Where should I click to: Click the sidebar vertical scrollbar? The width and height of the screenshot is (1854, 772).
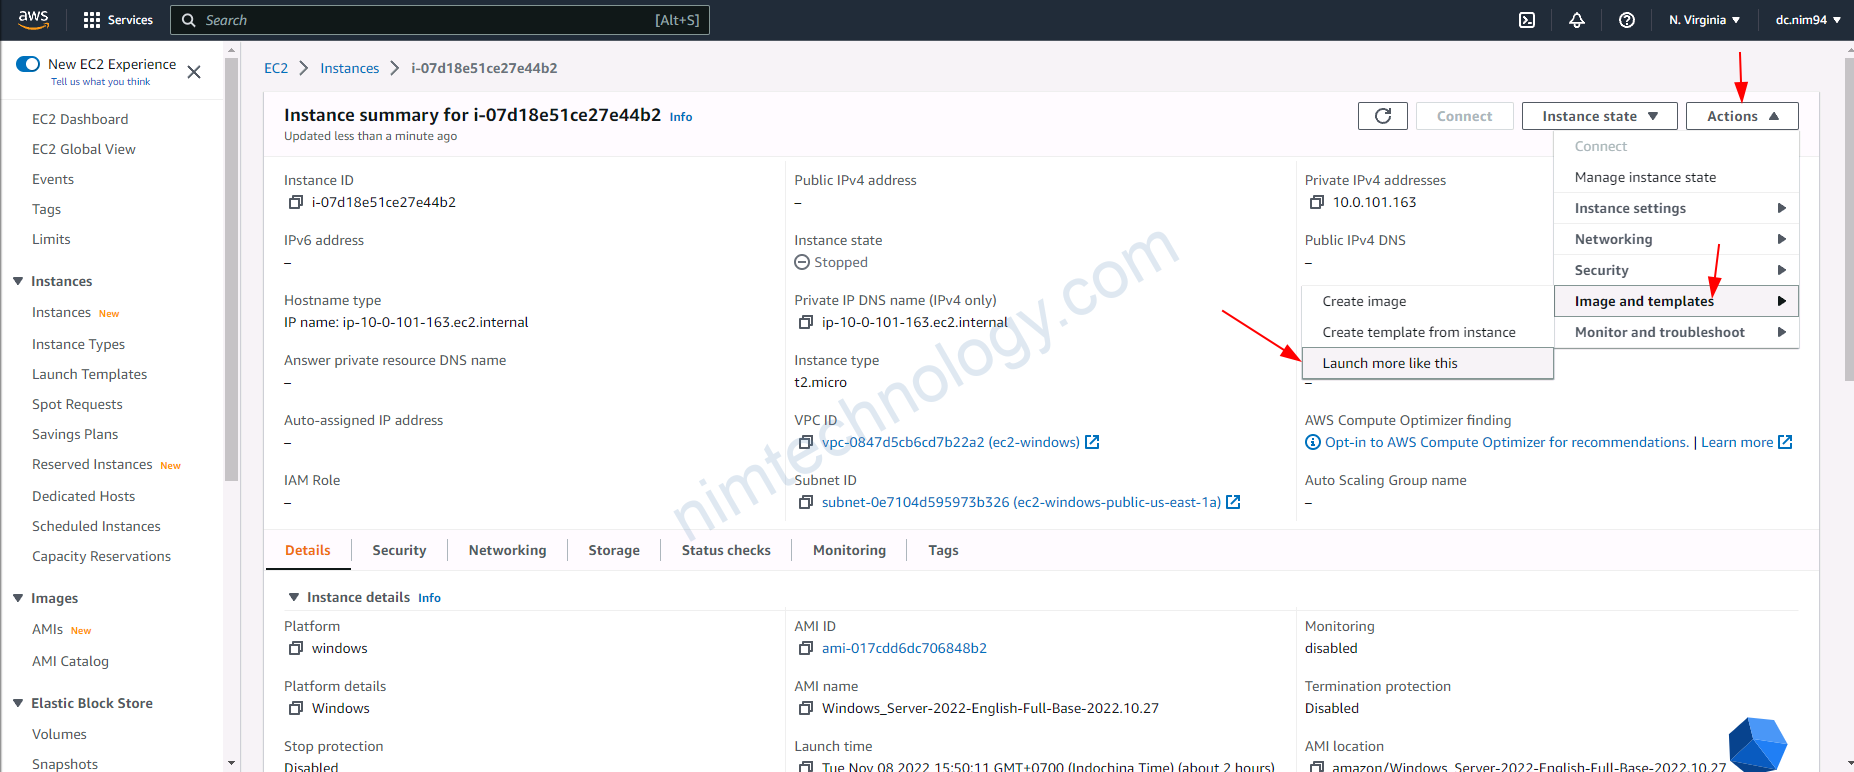point(232,270)
